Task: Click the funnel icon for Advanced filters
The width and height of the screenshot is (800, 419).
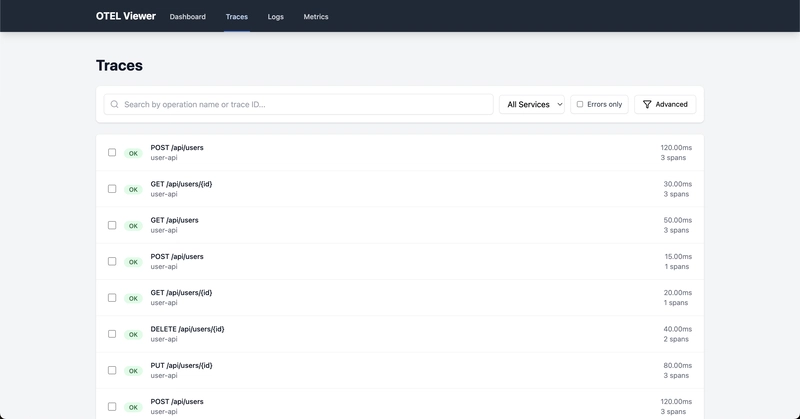Action: (x=647, y=104)
